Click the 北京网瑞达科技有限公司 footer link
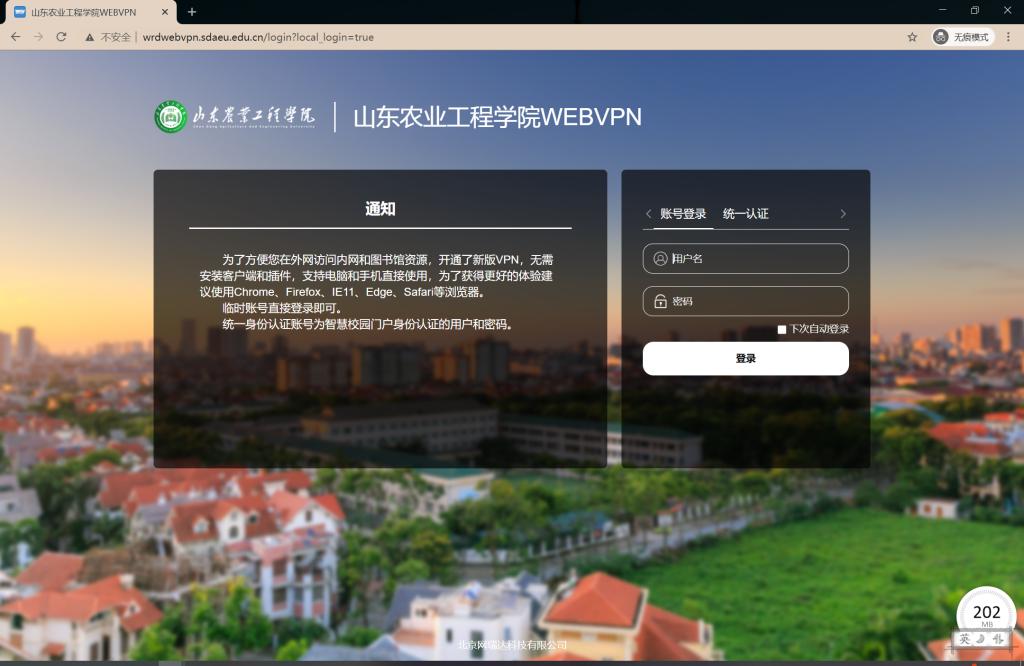 pyautogui.click(x=512, y=645)
